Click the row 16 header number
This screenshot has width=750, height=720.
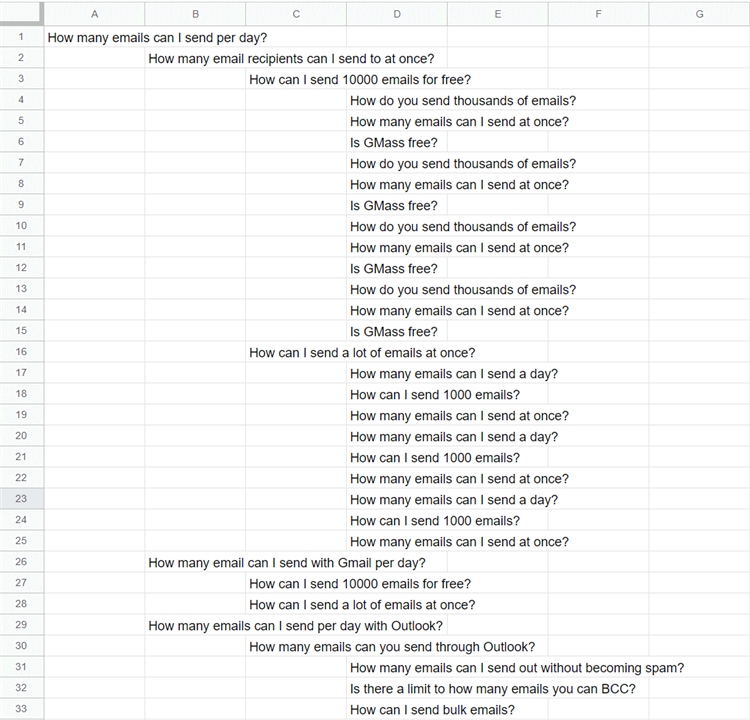(x=21, y=352)
